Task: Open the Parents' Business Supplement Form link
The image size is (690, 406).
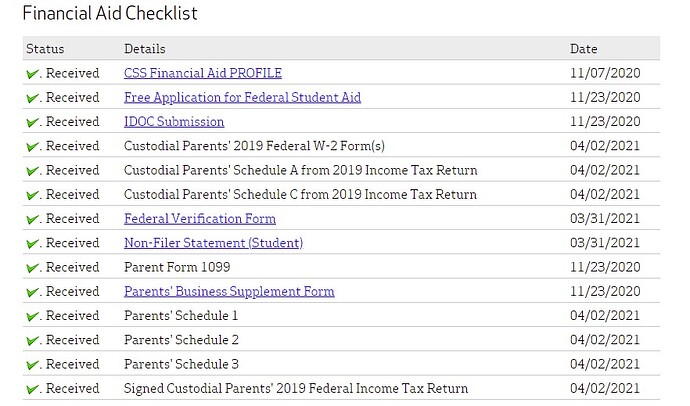Action: coord(229,292)
